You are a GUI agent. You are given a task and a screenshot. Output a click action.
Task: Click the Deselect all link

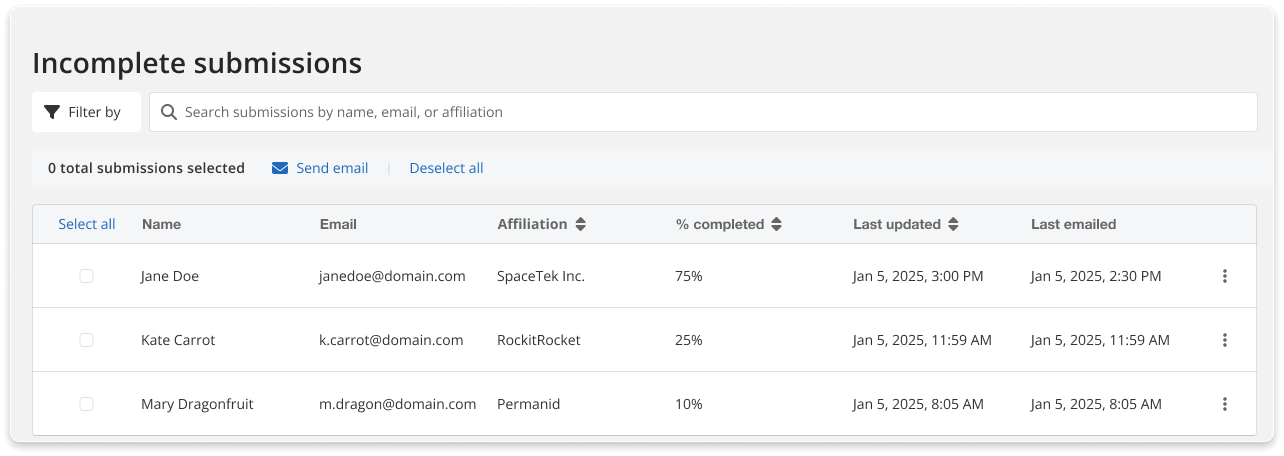click(446, 168)
